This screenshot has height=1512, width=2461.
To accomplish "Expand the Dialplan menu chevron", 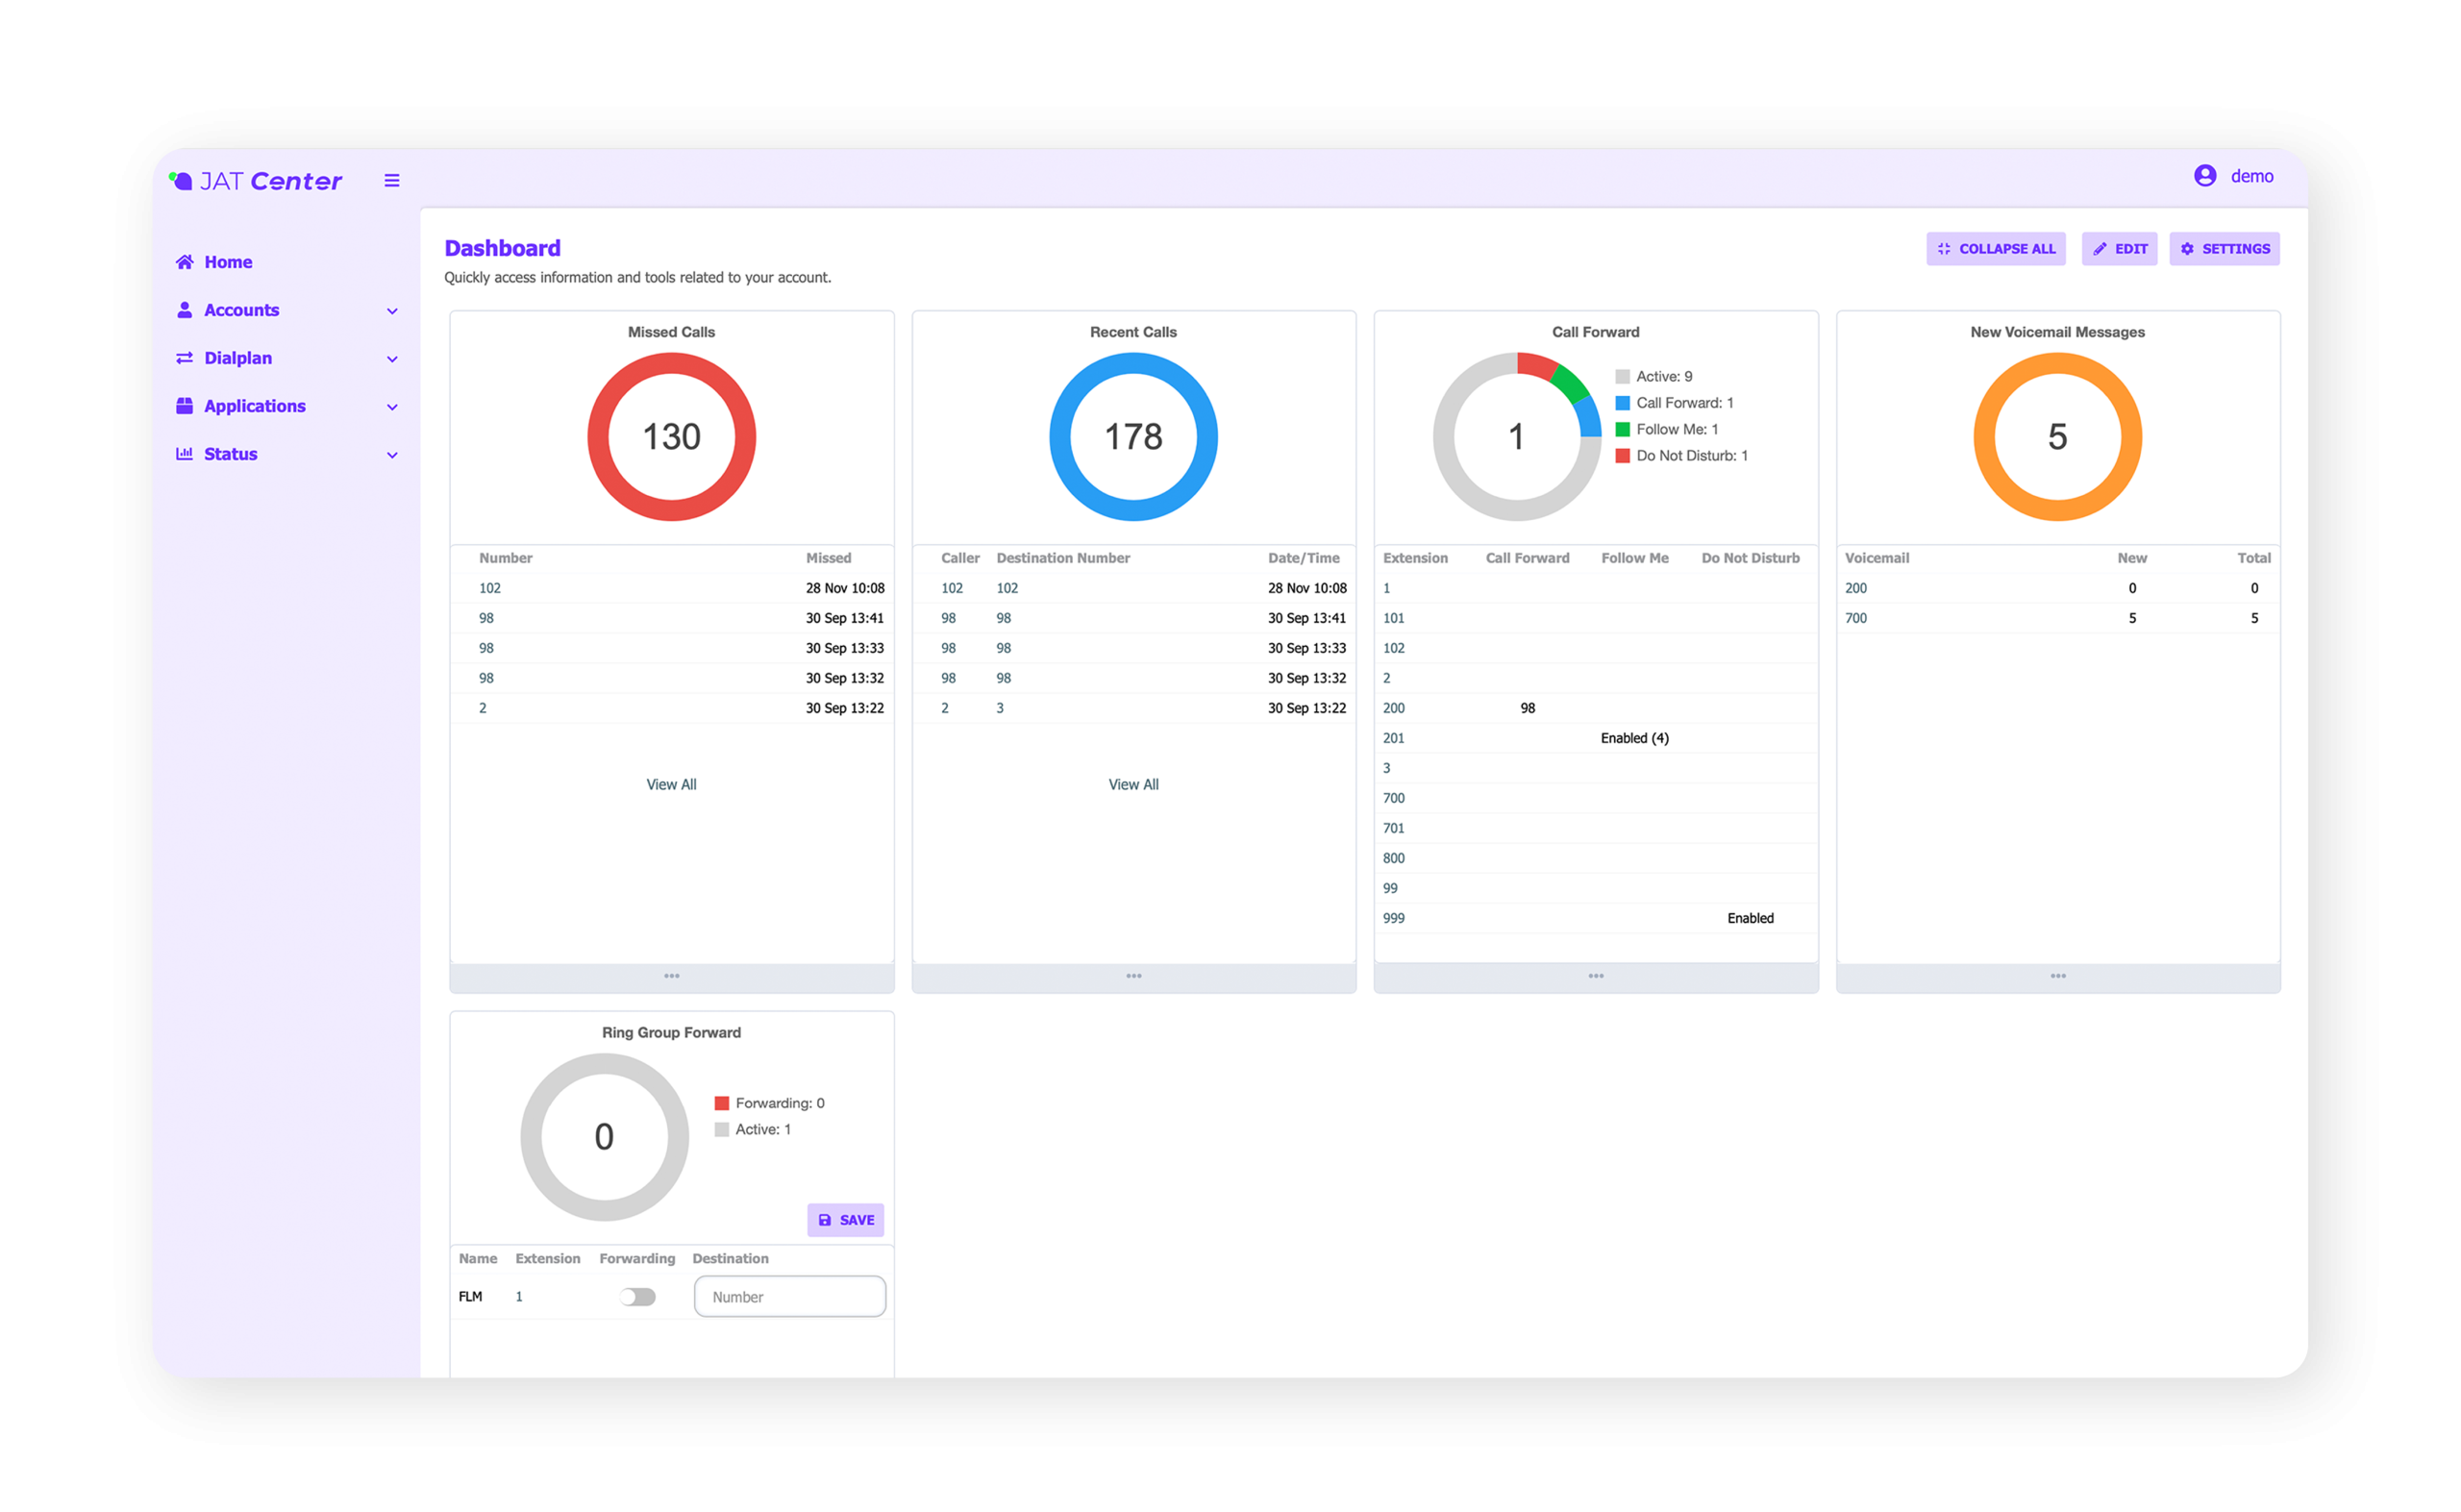I will [392, 359].
